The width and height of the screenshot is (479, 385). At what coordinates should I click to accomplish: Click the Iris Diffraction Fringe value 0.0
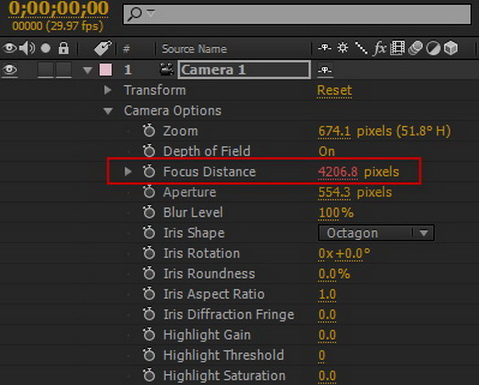327,315
